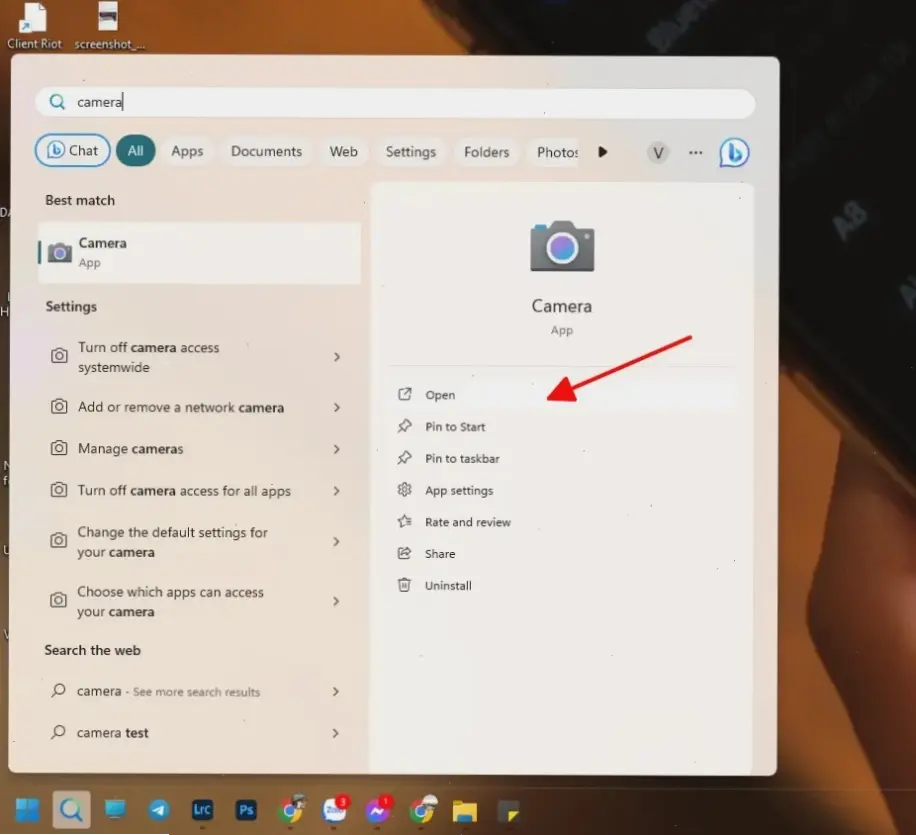Expand the camera test search suggestion

(x=336, y=732)
